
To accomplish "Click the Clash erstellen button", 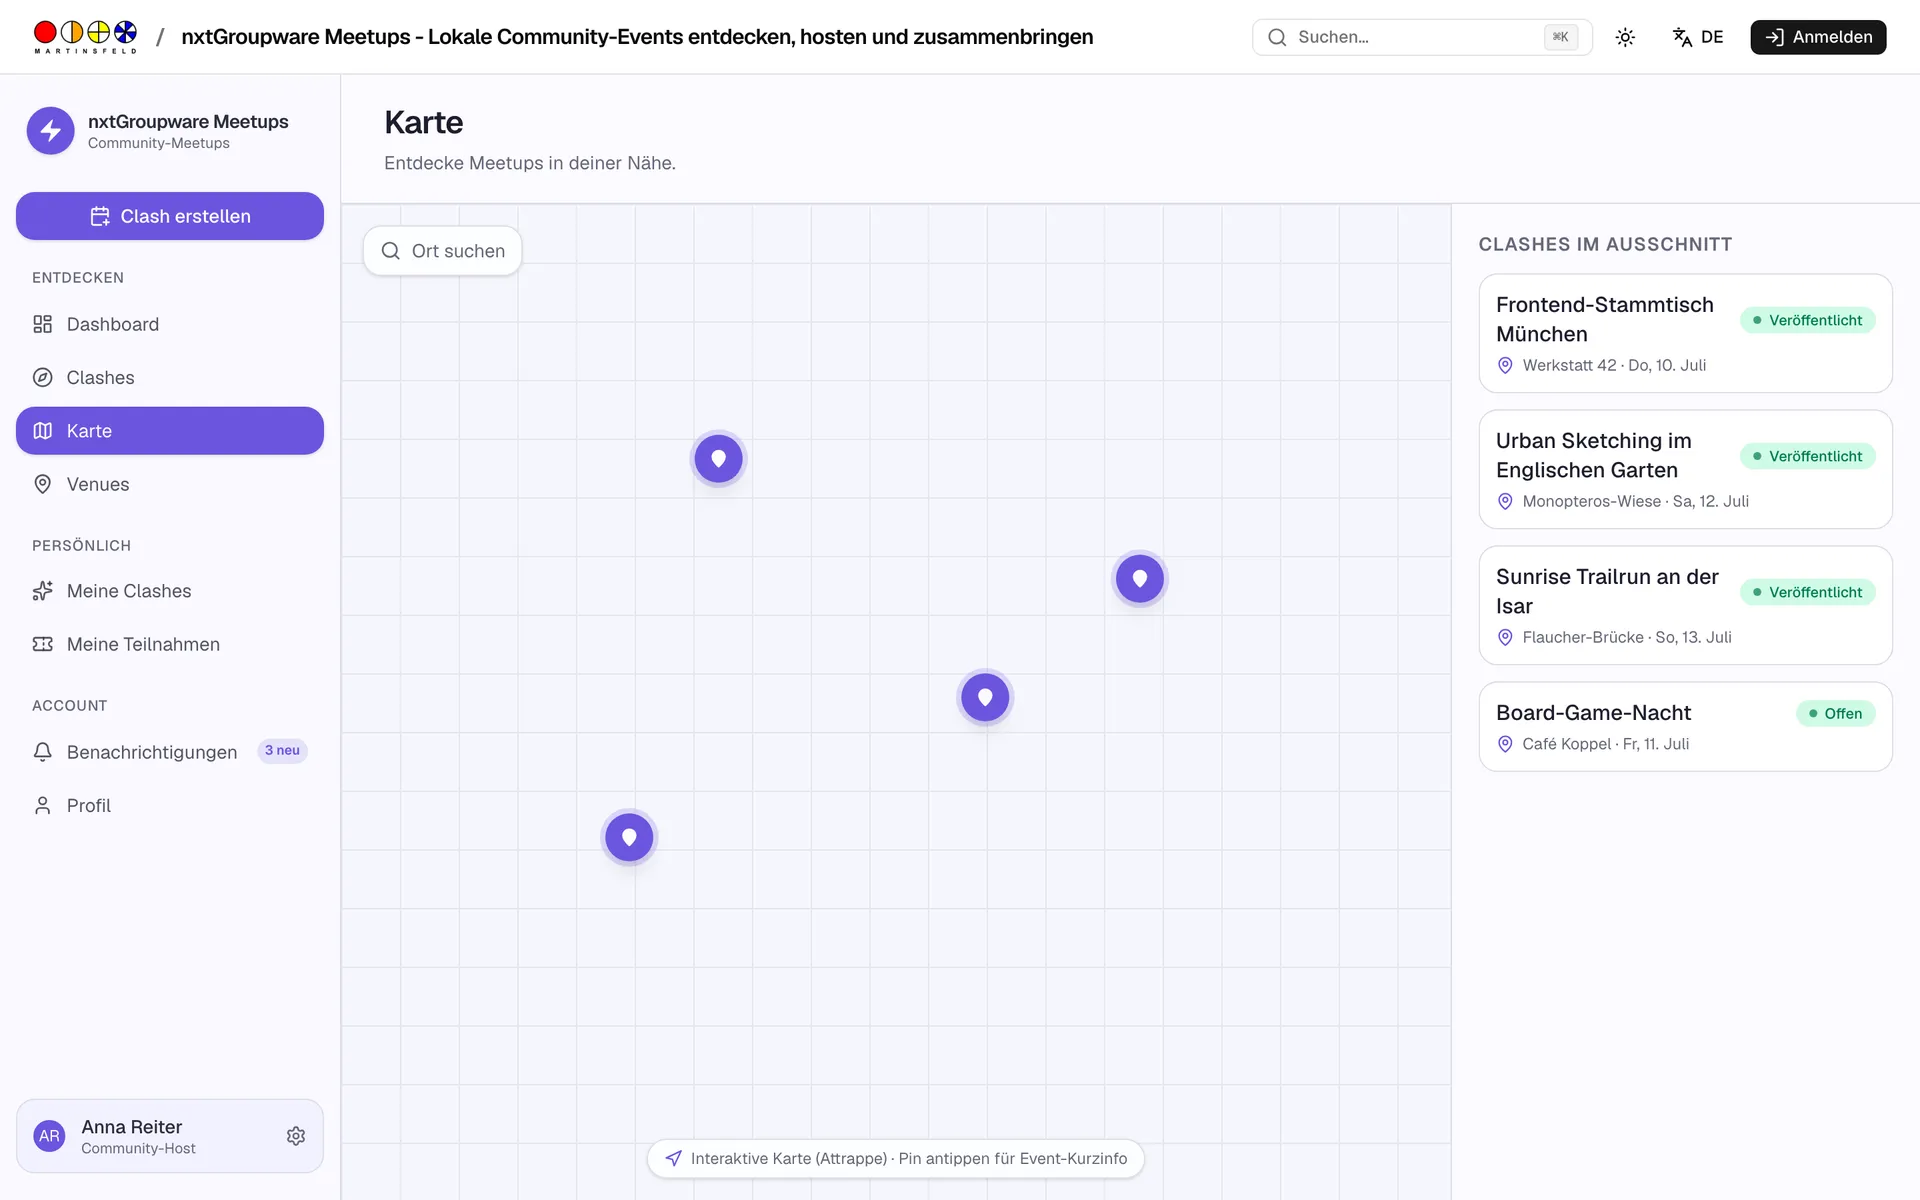I will pos(170,216).
